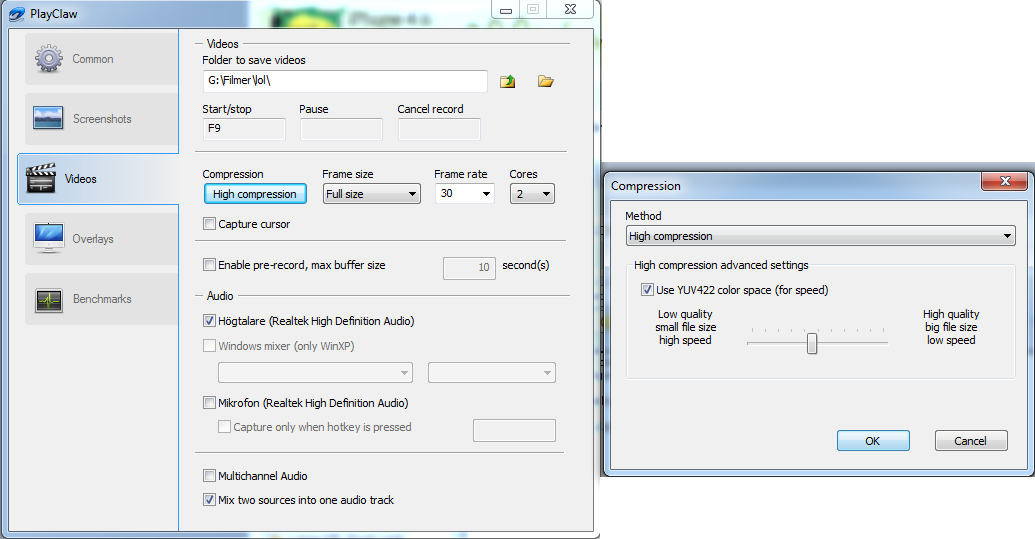Open the Frame size dropdown

point(372,194)
